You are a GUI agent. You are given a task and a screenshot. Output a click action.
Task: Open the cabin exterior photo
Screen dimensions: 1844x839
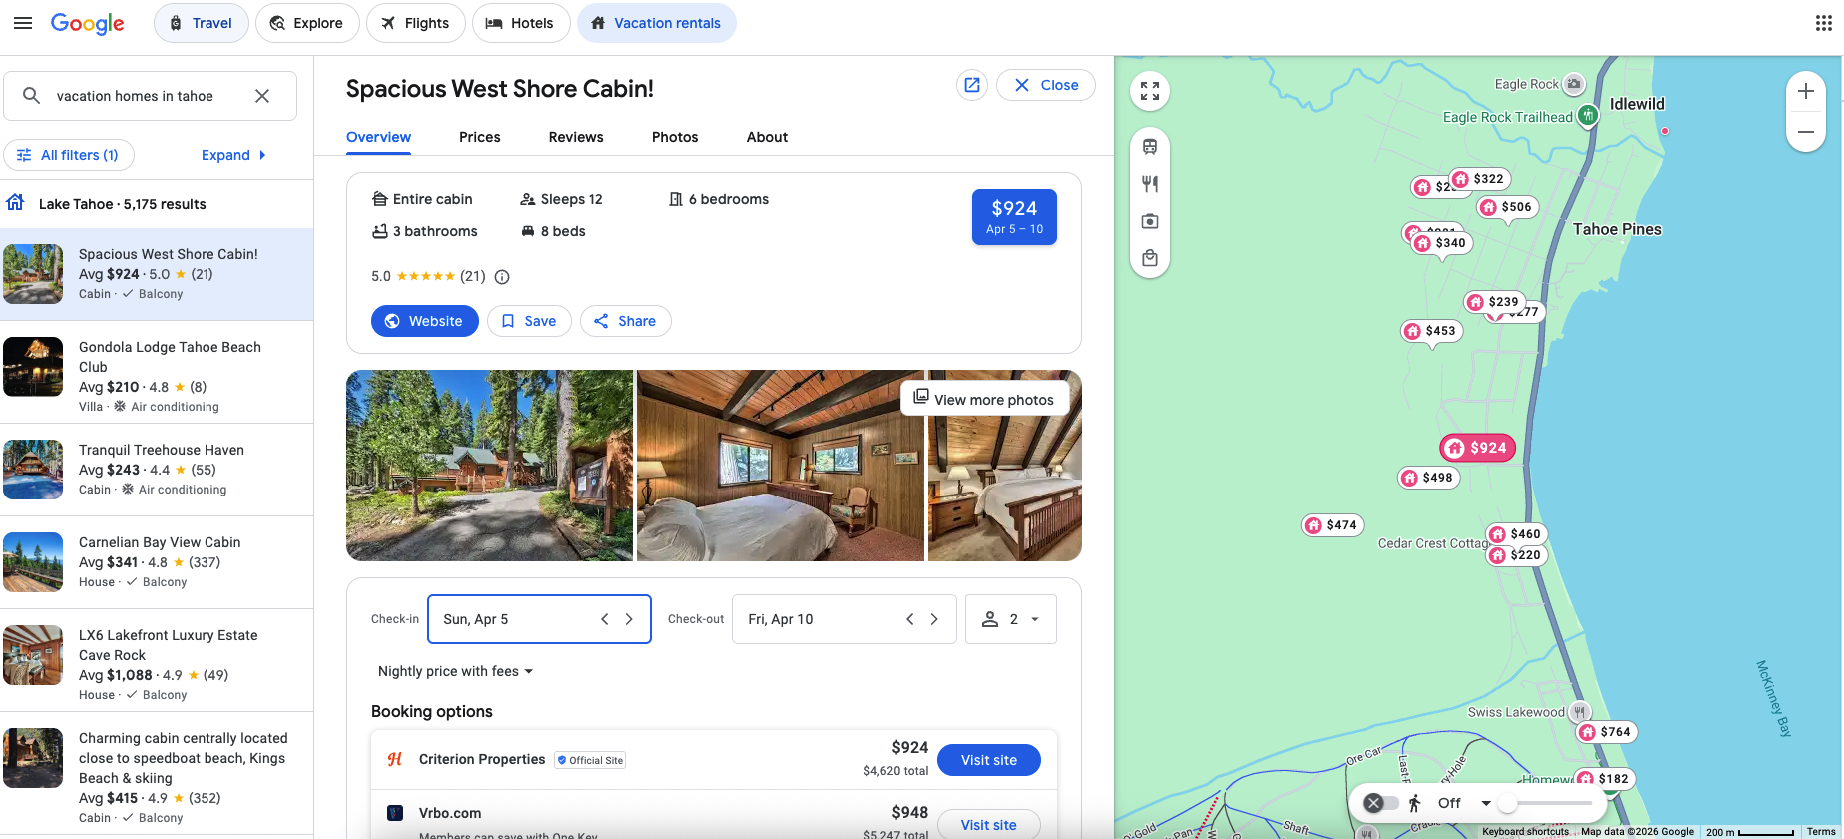coord(489,465)
